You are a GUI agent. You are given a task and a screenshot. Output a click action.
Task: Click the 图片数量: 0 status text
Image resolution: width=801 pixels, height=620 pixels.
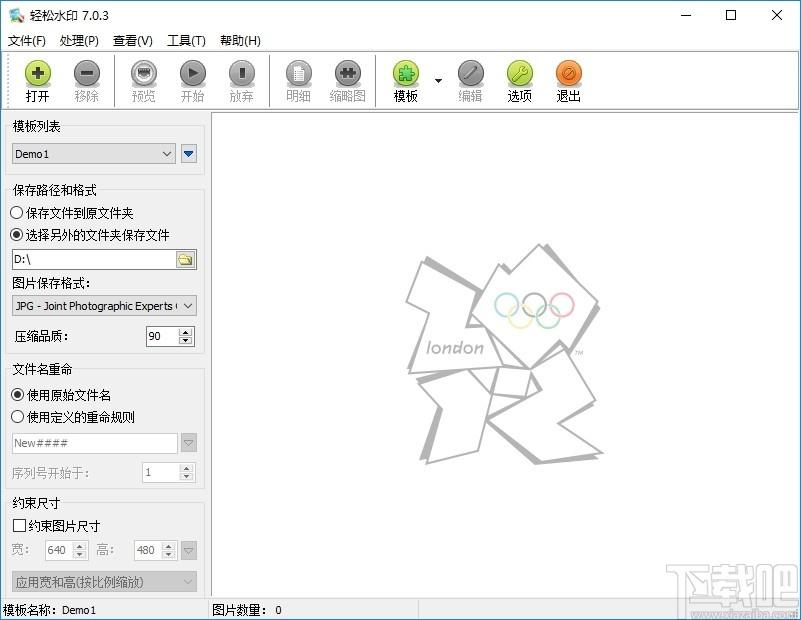[x=247, y=610]
